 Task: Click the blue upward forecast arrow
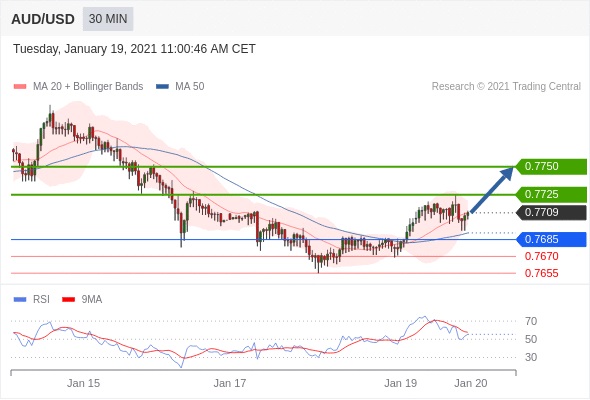point(492,190)
